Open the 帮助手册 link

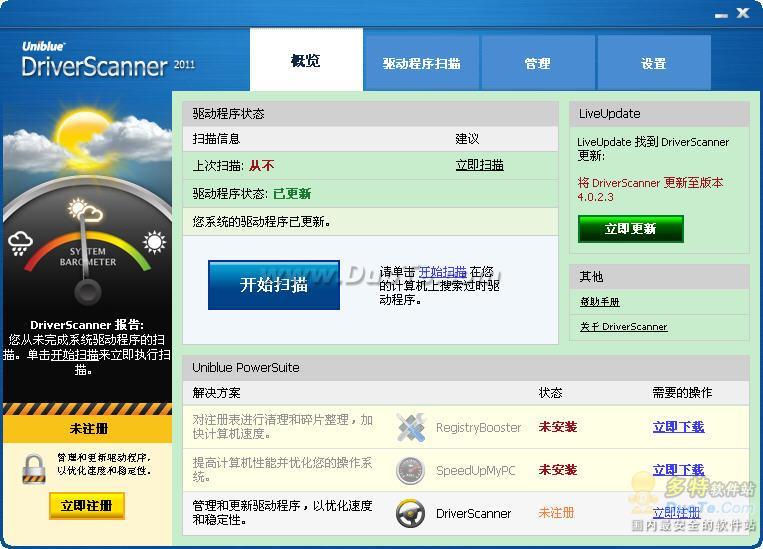(x=600, y=302)
